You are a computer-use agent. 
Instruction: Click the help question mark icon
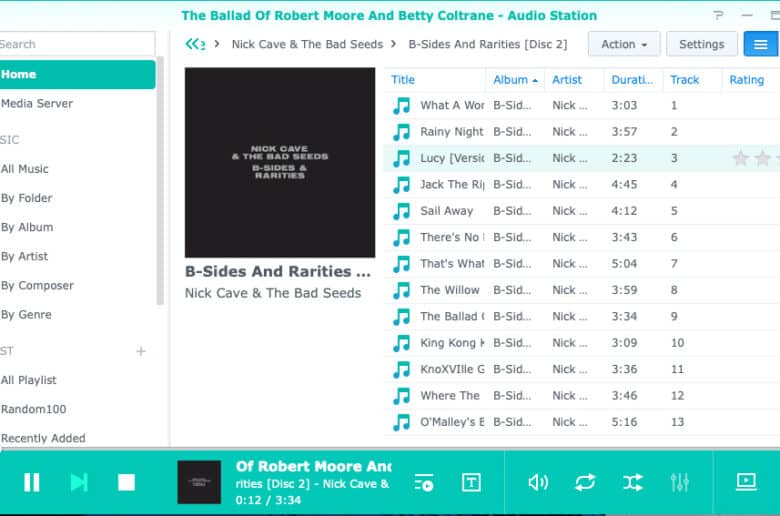718,15
